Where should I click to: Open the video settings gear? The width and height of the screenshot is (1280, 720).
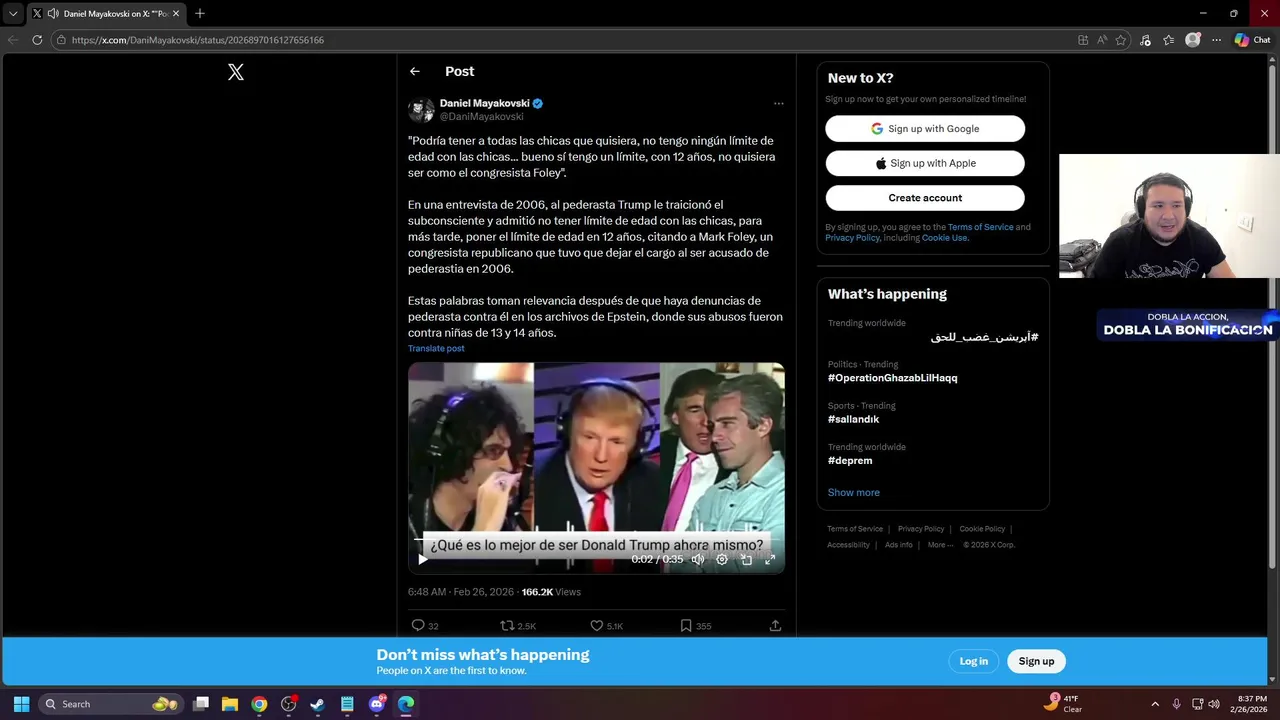(722, 559)
